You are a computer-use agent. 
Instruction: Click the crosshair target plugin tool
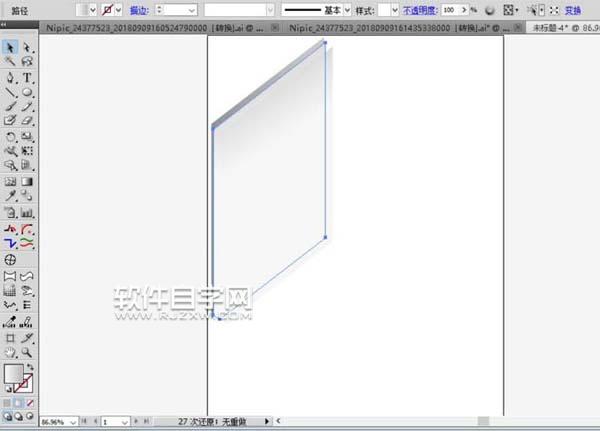(10, 260)
